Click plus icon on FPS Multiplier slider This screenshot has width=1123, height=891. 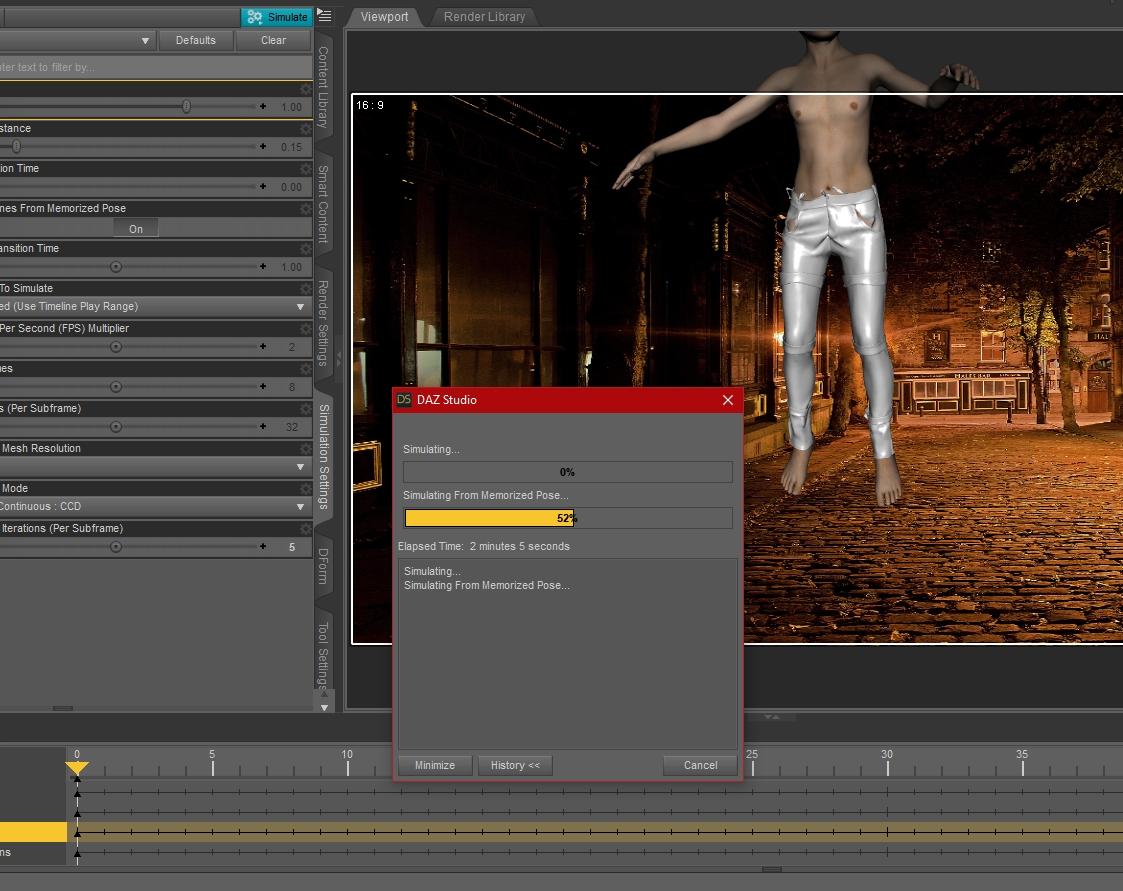click(x=263, y=347)
